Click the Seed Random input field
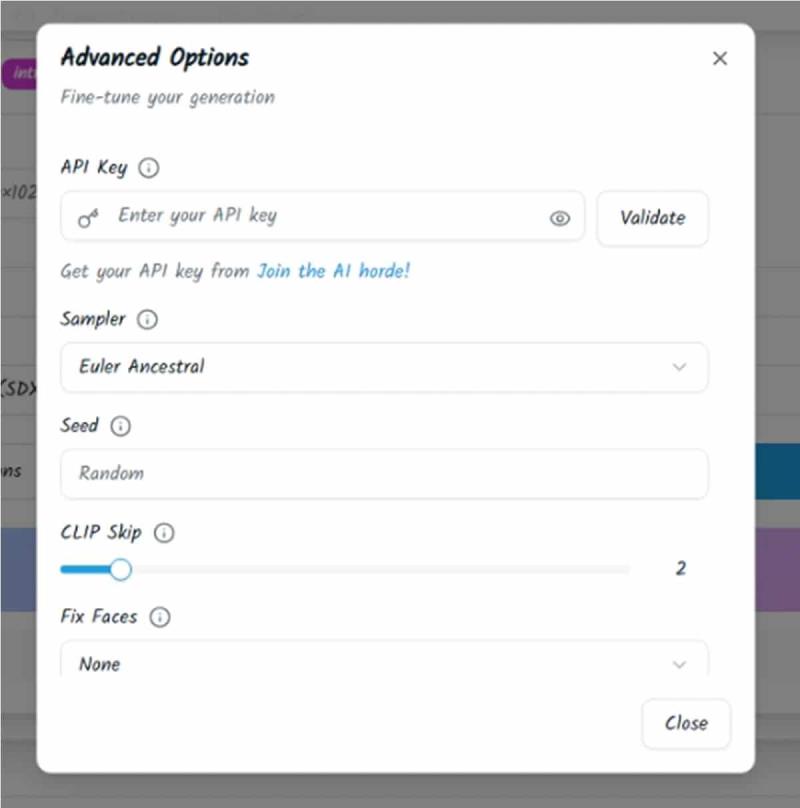 point(384,474)
